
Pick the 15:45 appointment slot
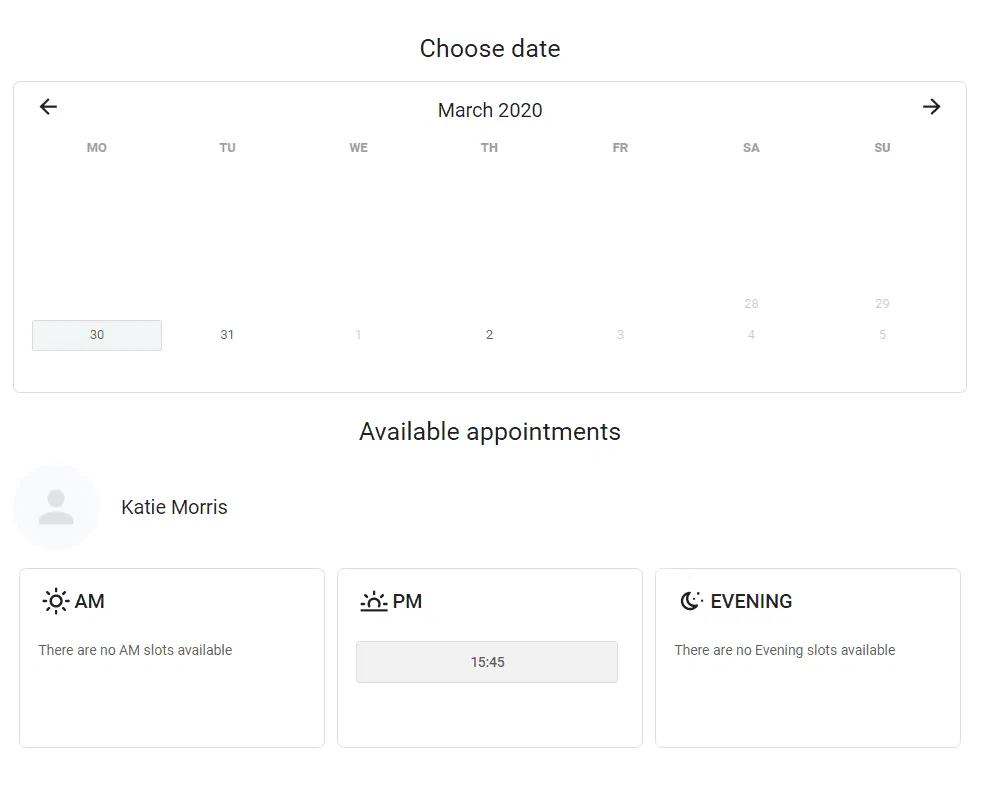click(487, 661)
